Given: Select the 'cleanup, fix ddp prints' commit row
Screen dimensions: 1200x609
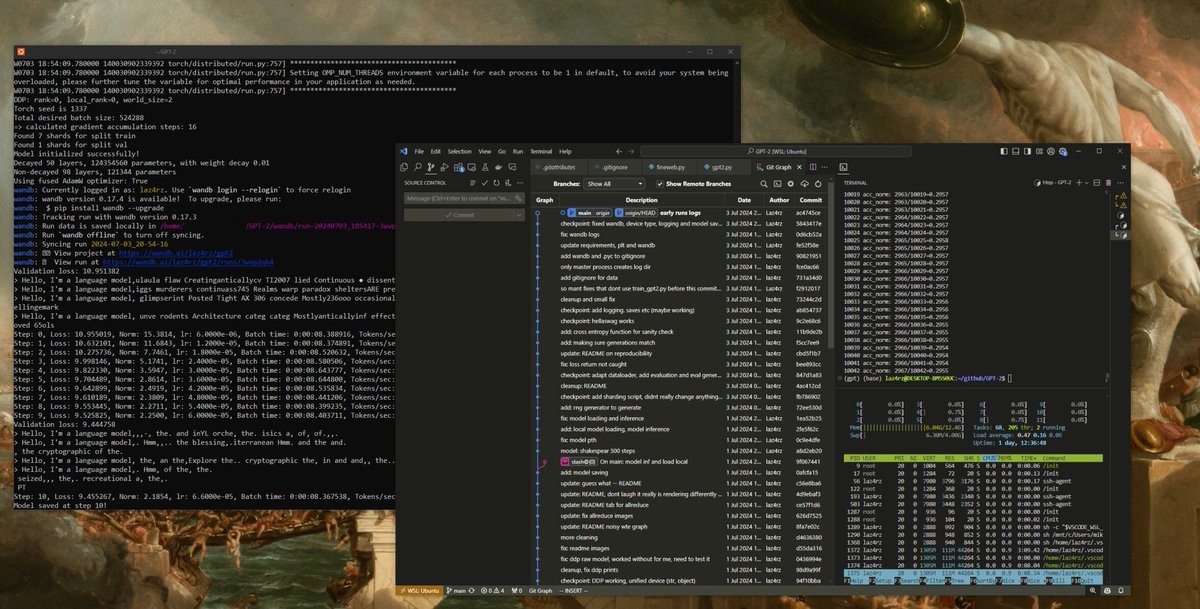Looking at the screenshot, I should 679,569.
